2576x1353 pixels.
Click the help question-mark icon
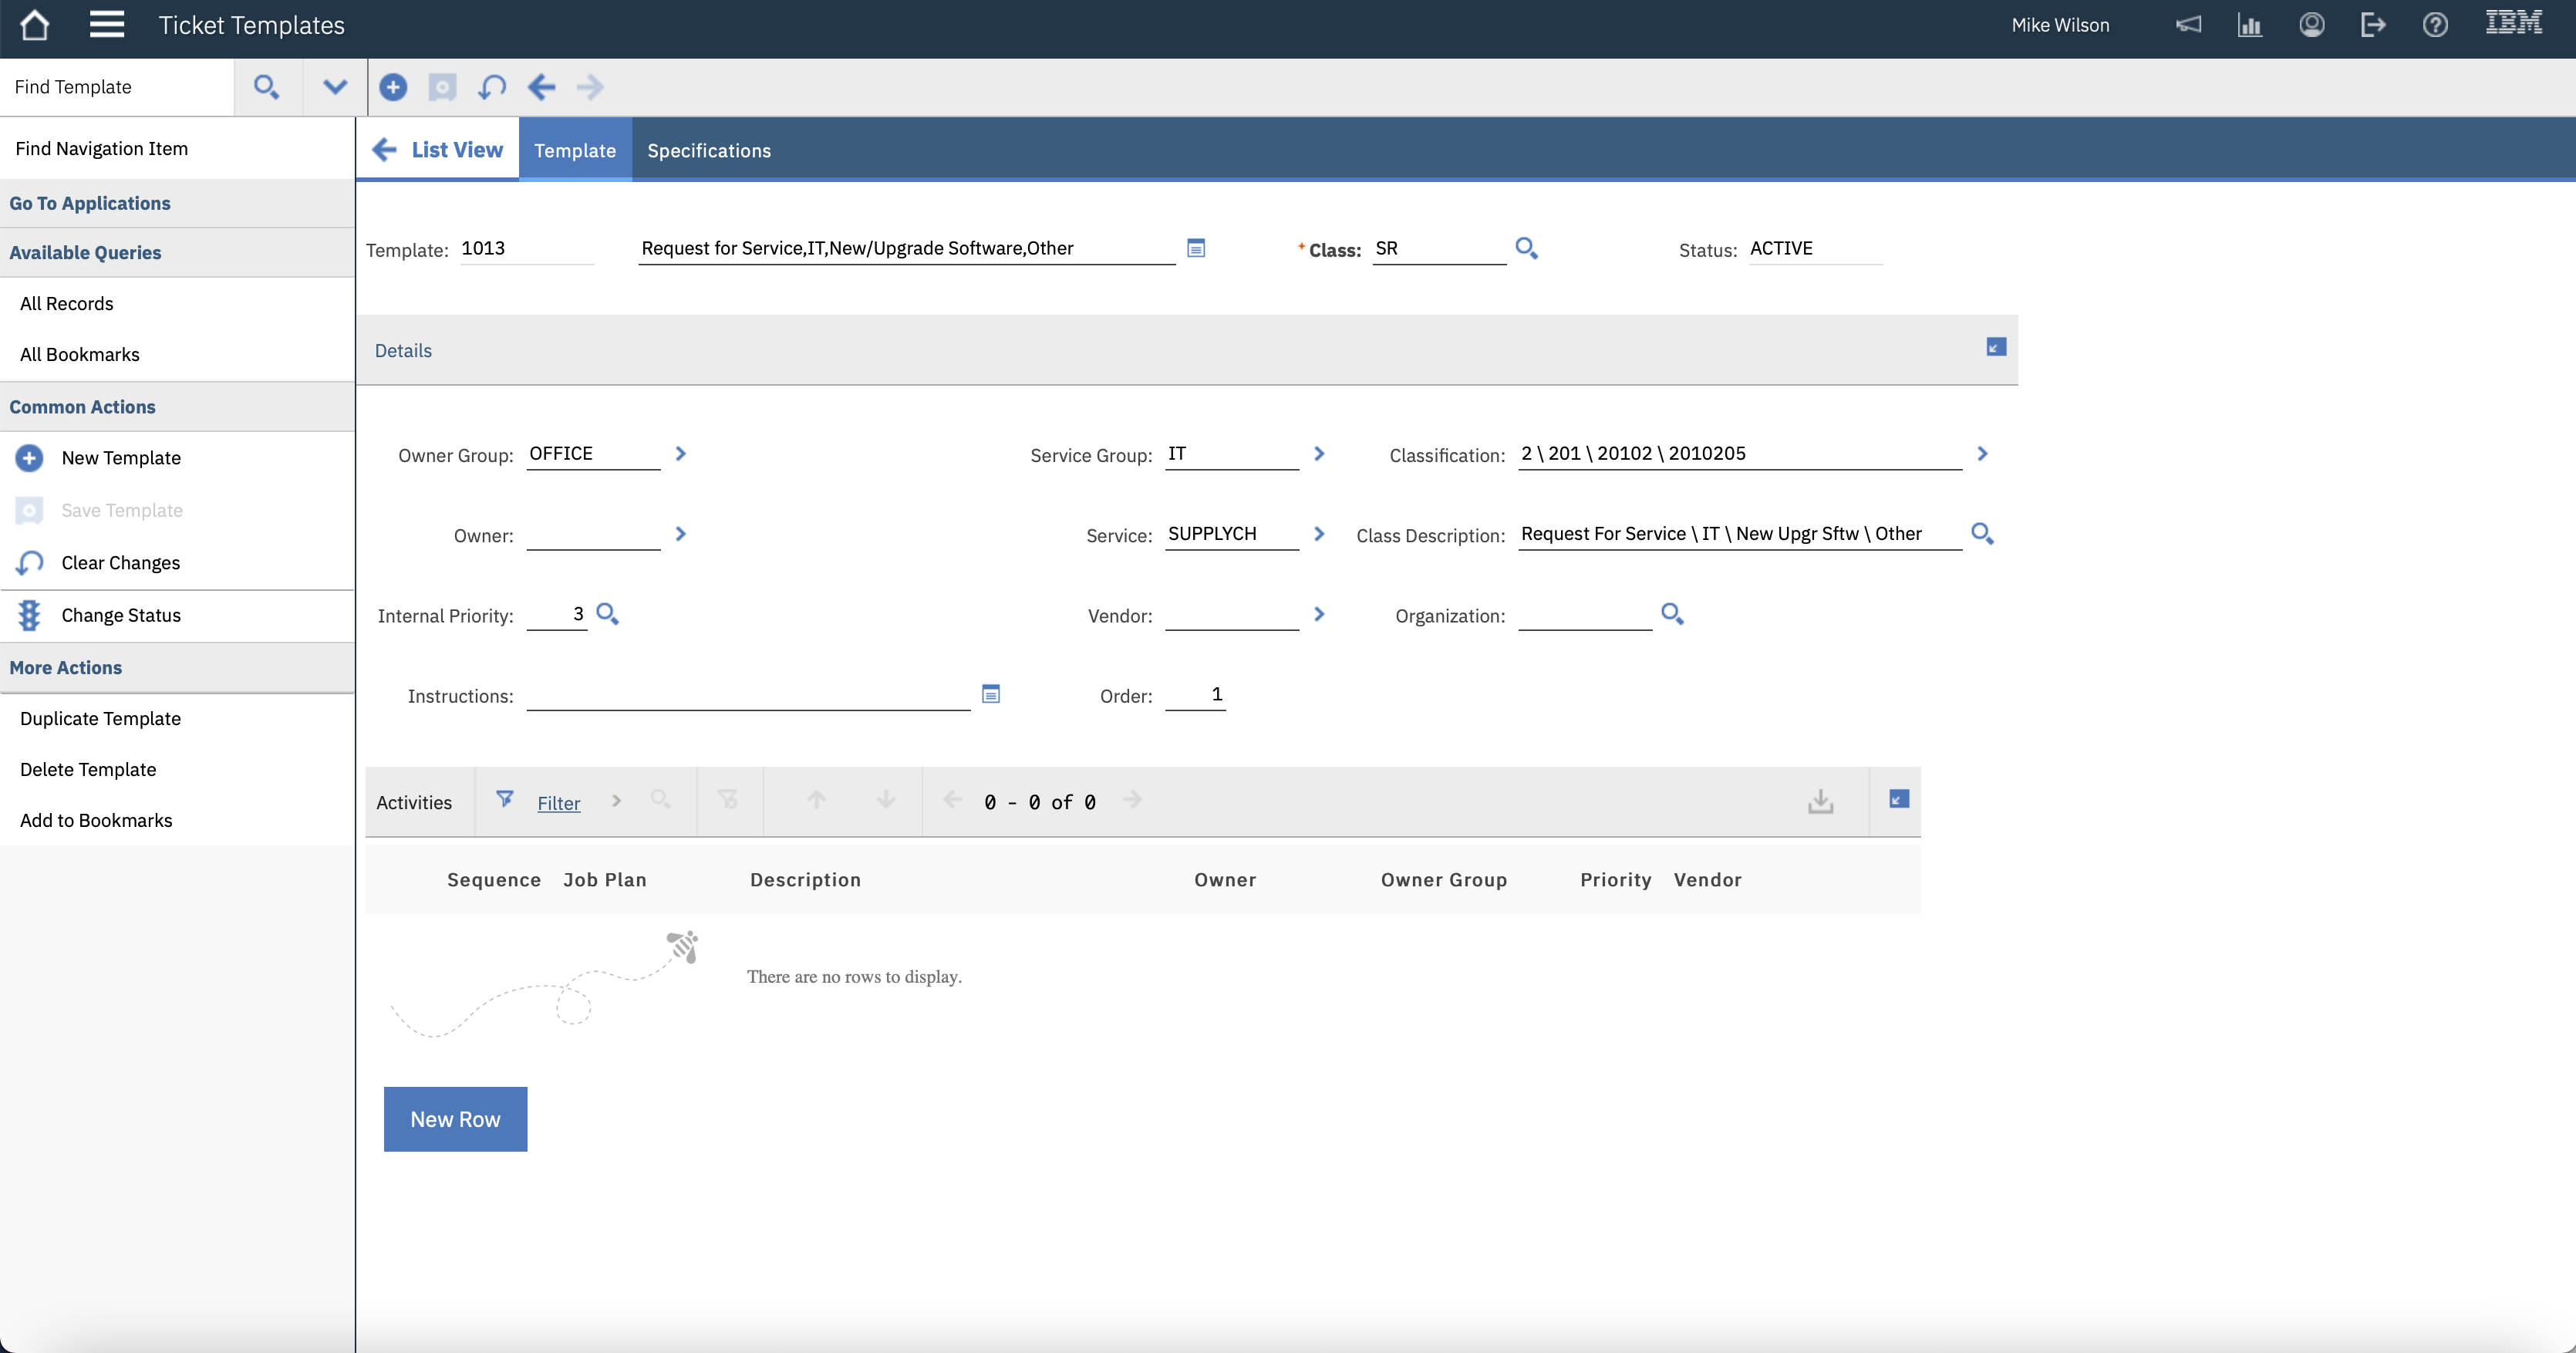2435,24
